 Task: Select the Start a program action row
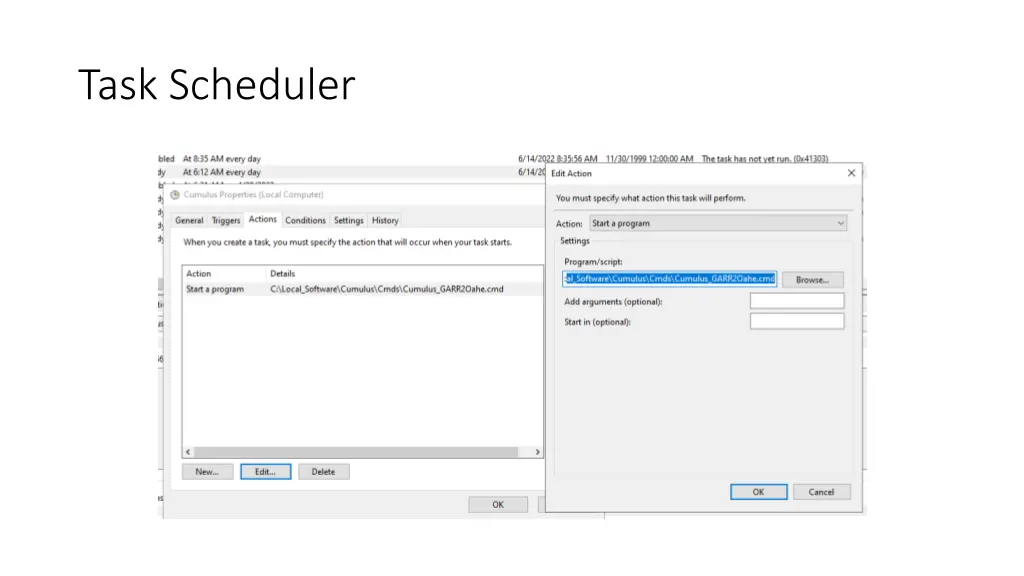362,289
